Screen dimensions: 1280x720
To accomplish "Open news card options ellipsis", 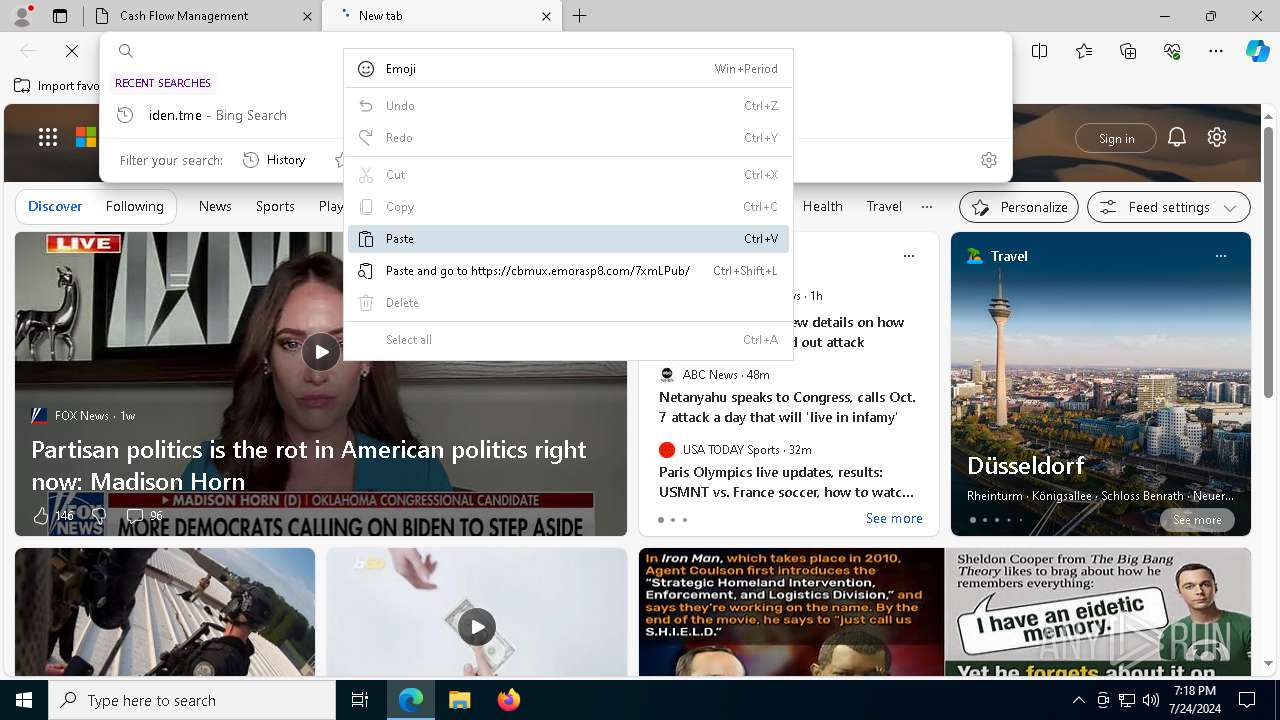I will [909, 256].
